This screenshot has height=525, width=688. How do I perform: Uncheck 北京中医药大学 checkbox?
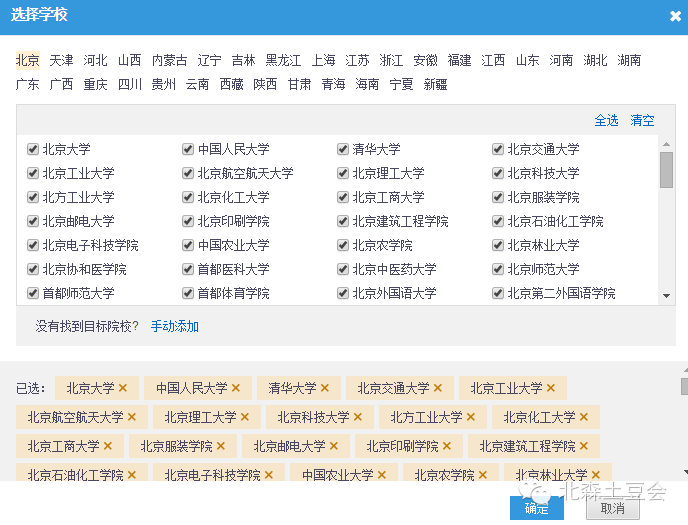click(x=343, y=269)
